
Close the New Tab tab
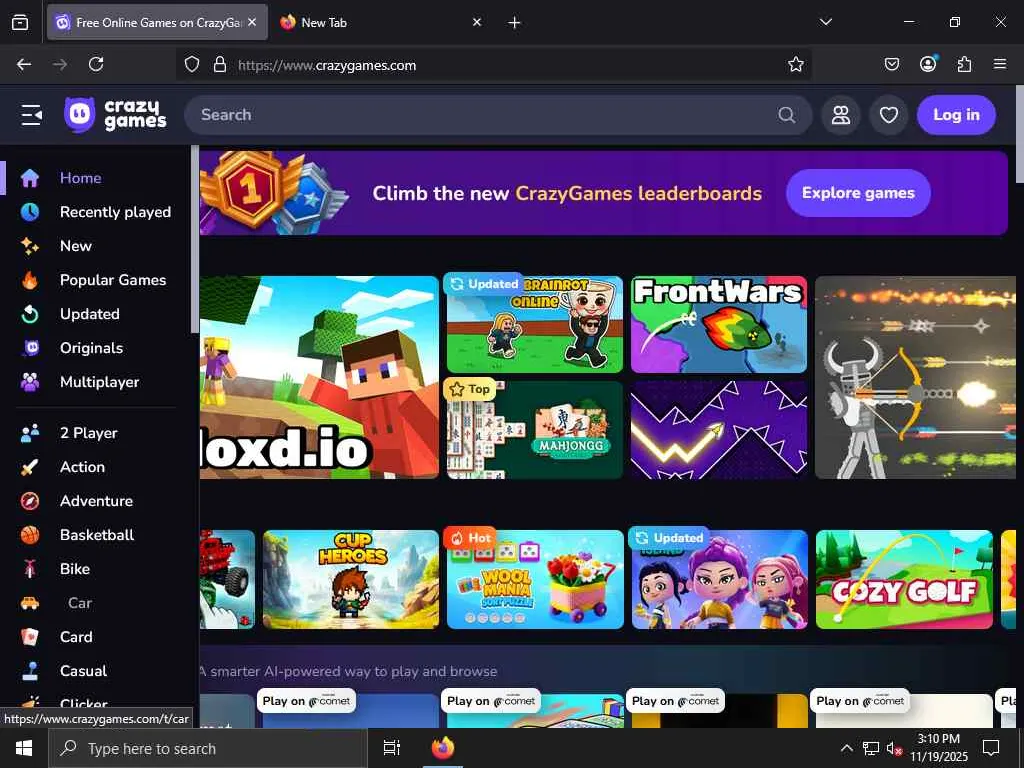click(x=477, y=22)
